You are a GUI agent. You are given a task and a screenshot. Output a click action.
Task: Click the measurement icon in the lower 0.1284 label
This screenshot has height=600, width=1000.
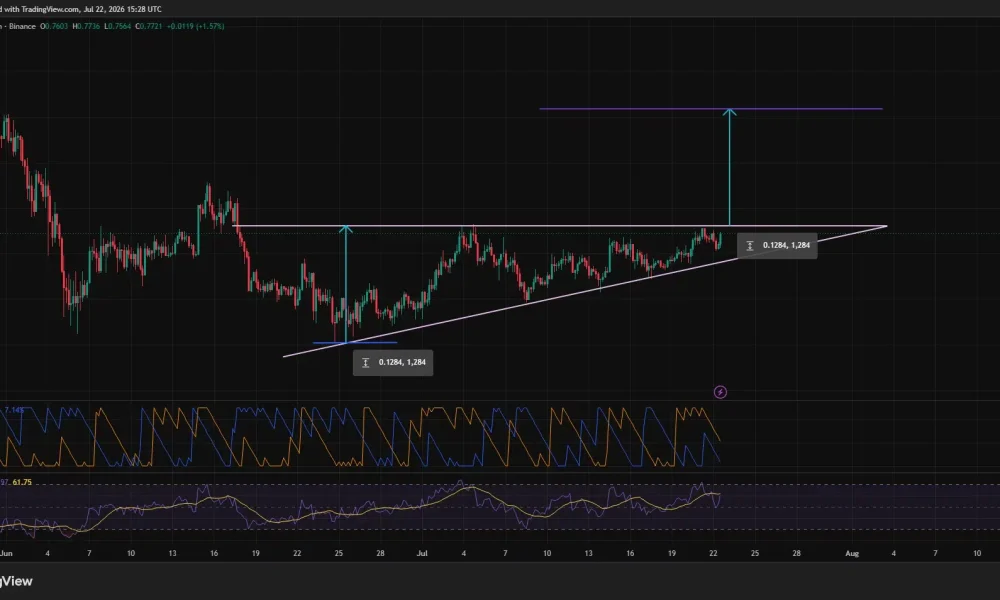(x=365, y=363)
